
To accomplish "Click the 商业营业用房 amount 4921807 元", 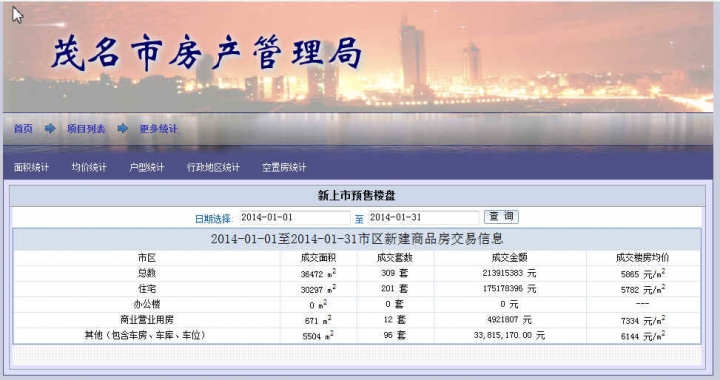I will pos(509,319).
